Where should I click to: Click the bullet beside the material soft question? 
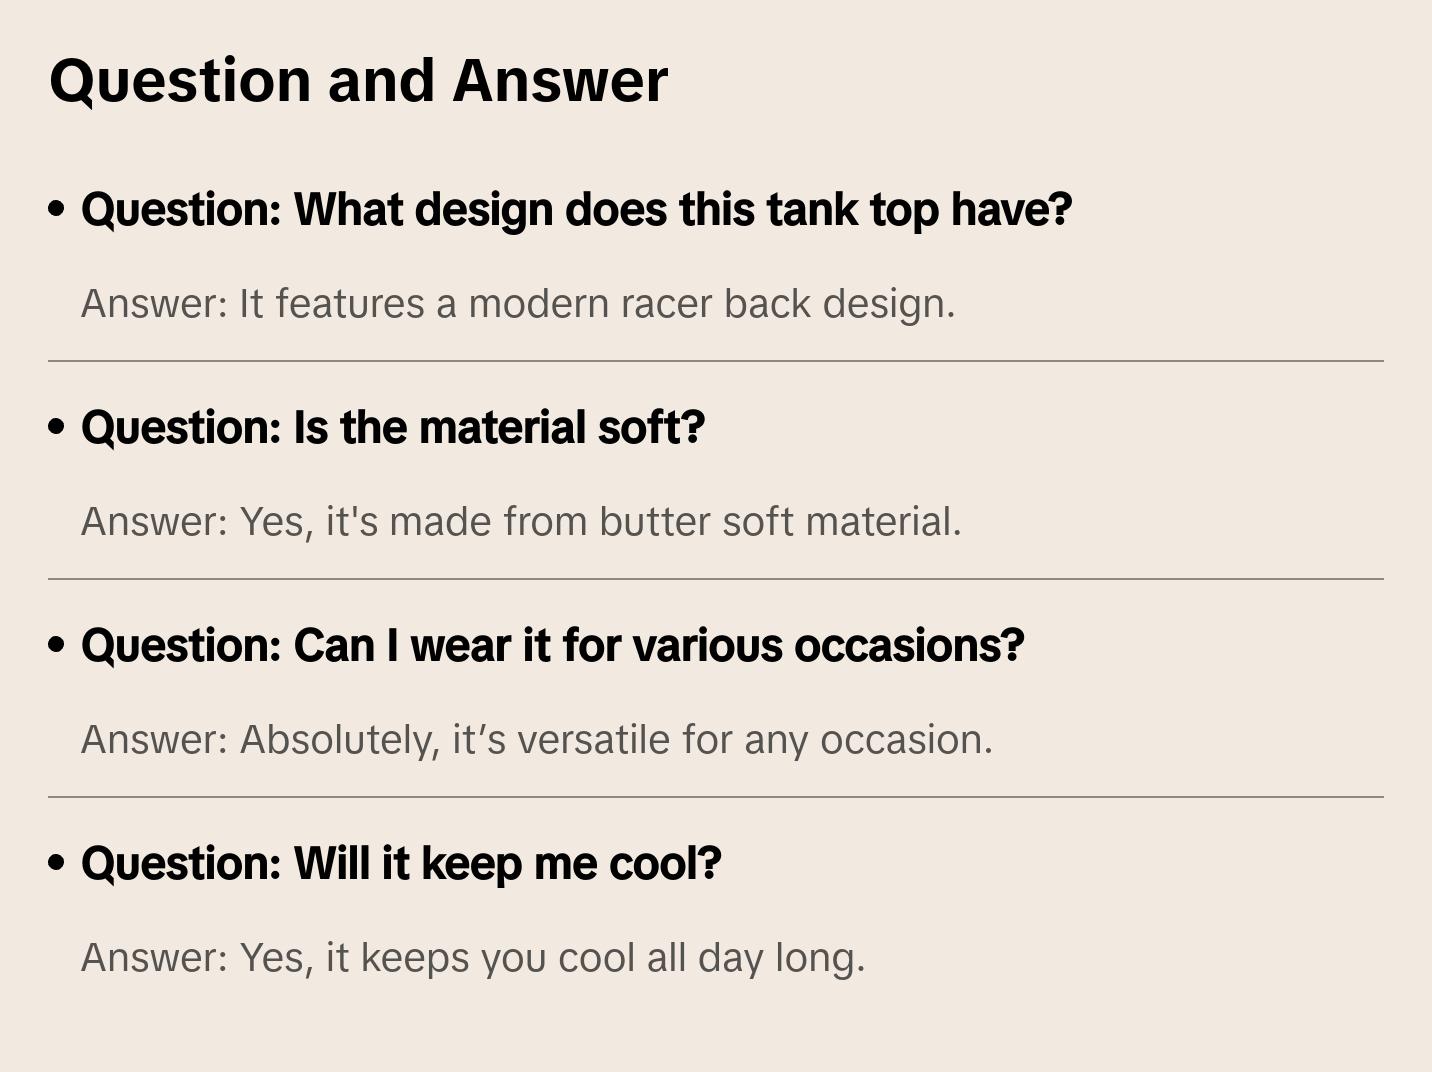coord(57,427)
